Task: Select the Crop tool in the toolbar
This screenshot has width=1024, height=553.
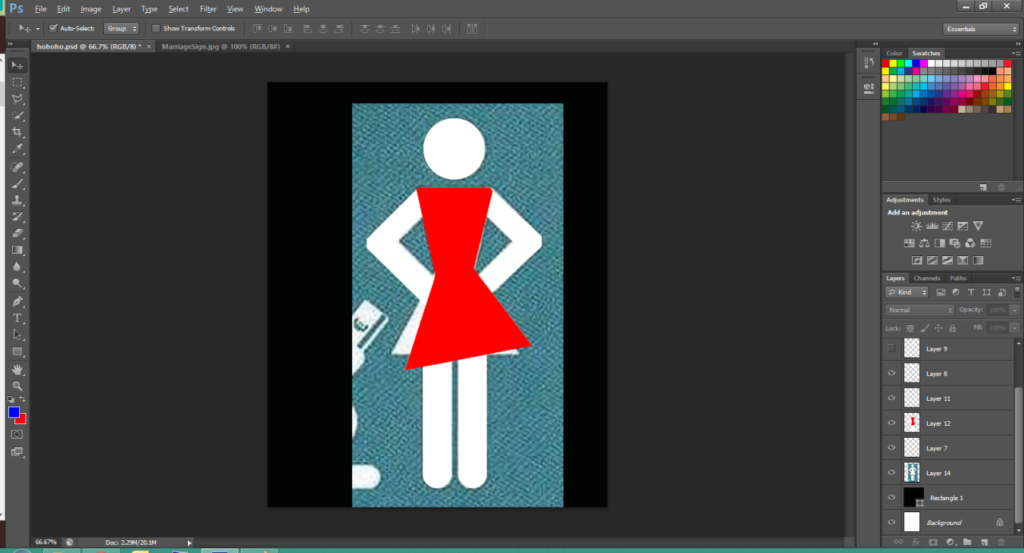Action: coord(18,132)
